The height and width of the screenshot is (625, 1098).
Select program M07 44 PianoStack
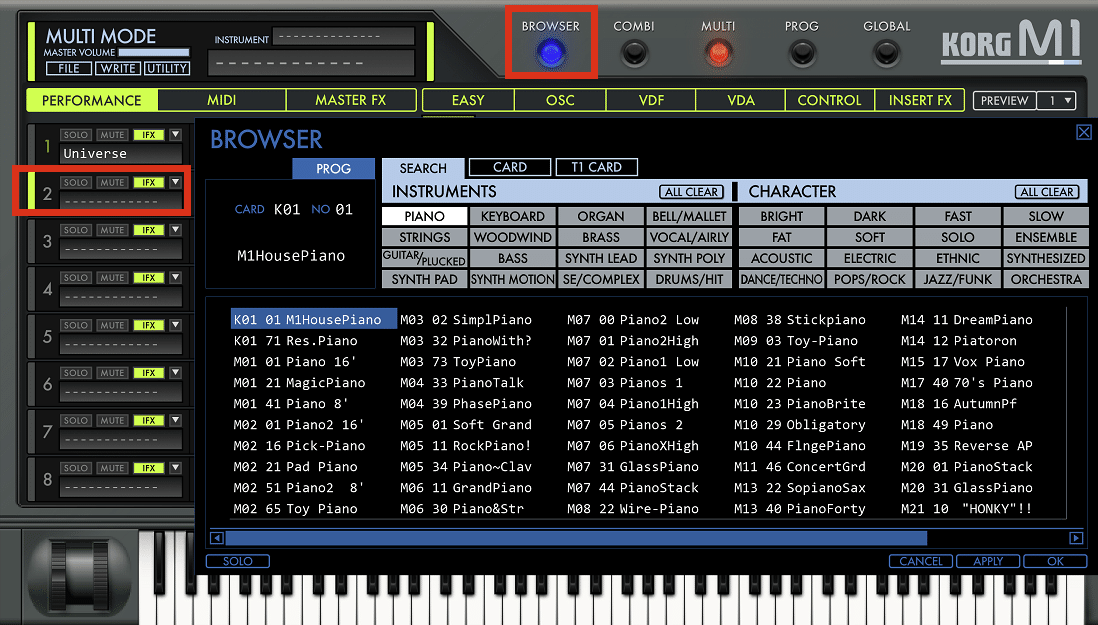(x=633, y=488)
